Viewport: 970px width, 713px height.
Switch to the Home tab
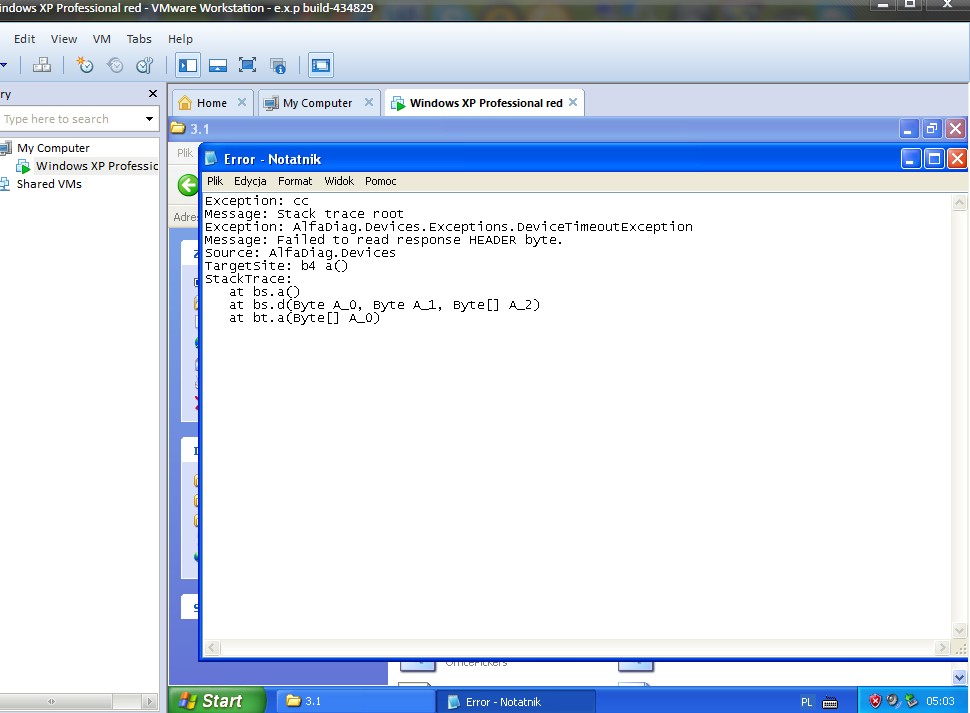click(x=212, y=103)
